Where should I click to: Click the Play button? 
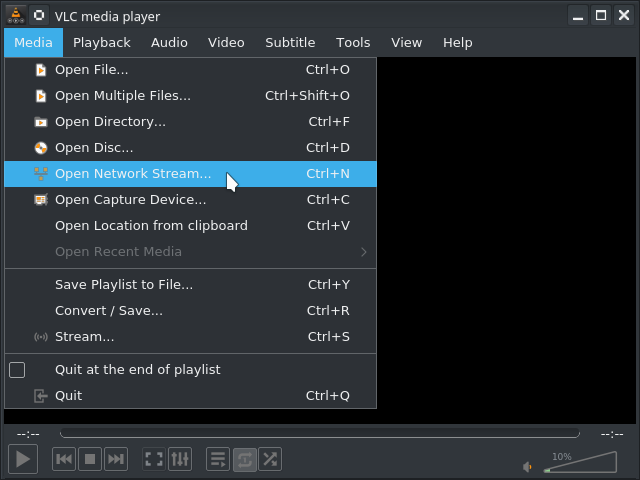tap(23, 459)
